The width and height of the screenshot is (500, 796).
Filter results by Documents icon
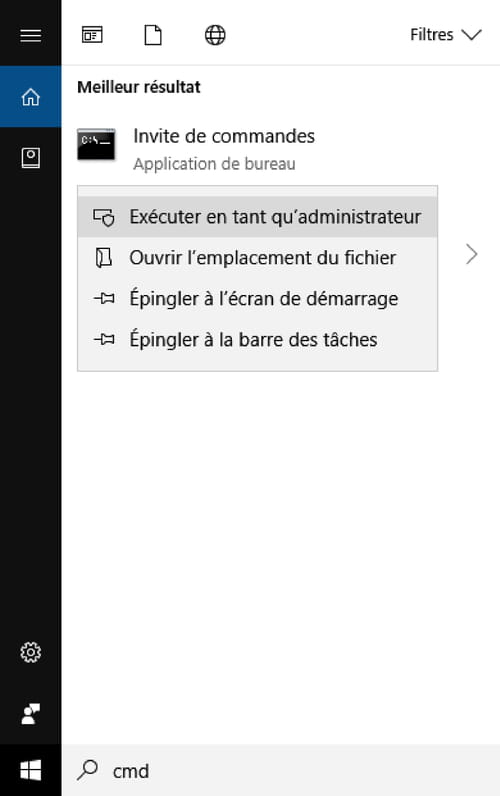(153, 35)
